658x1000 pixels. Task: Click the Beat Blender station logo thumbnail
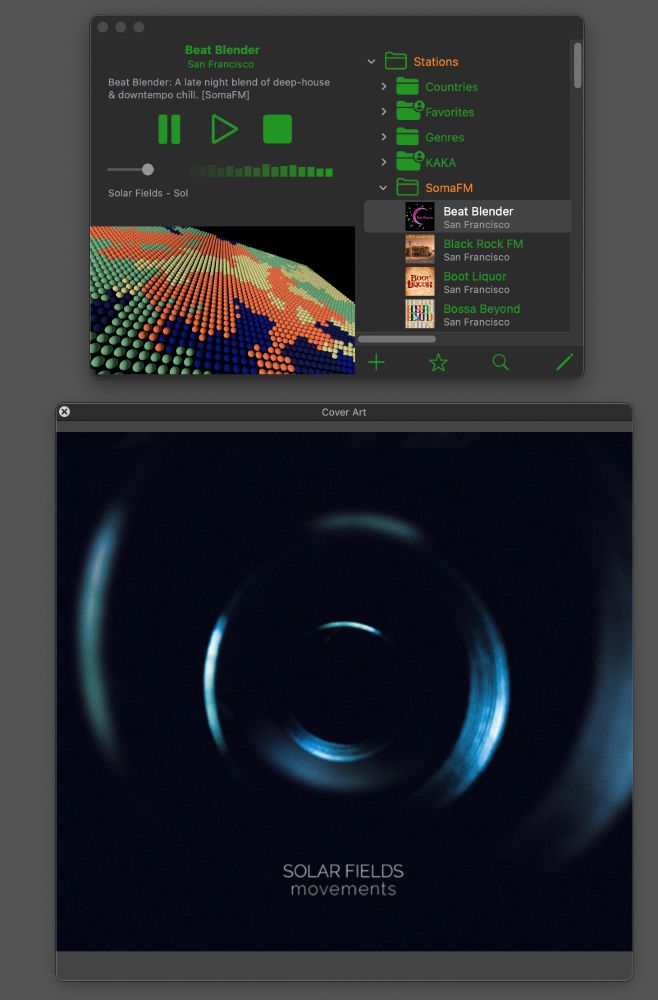tap(420, 217)
